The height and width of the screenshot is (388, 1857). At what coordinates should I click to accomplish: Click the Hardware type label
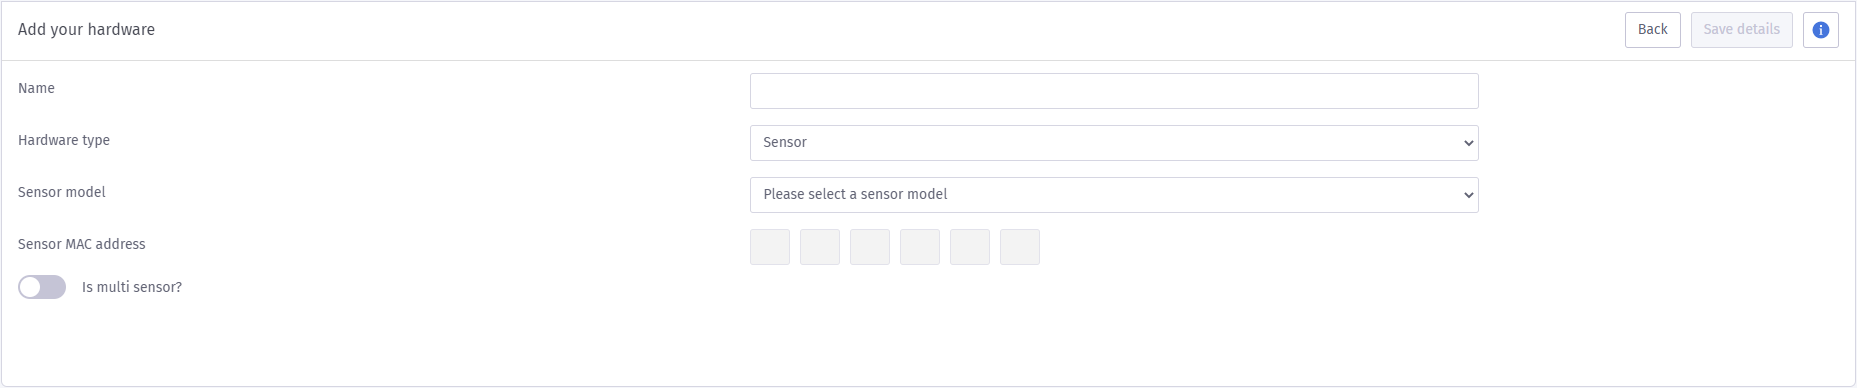coord(64,140)
